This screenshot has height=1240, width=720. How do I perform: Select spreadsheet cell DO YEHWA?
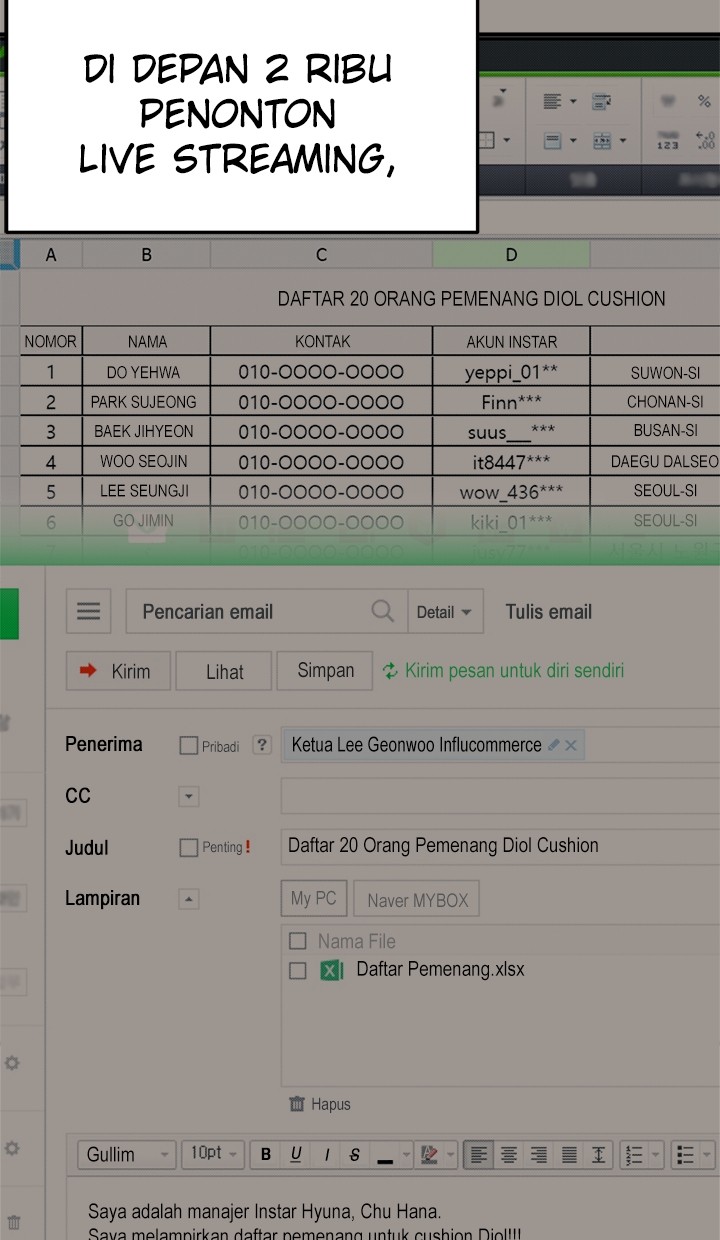(x=146, y=372)
